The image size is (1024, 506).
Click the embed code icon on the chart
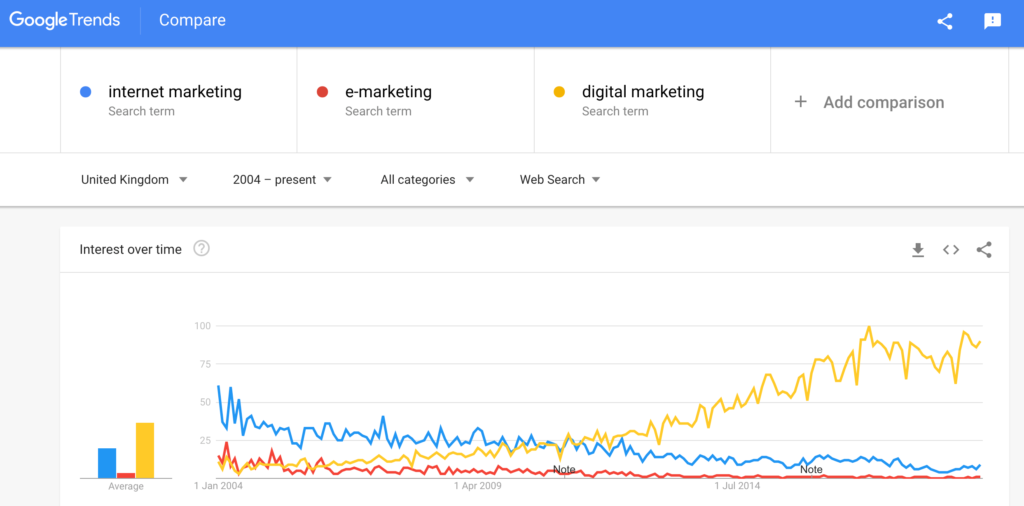(951, 249)
